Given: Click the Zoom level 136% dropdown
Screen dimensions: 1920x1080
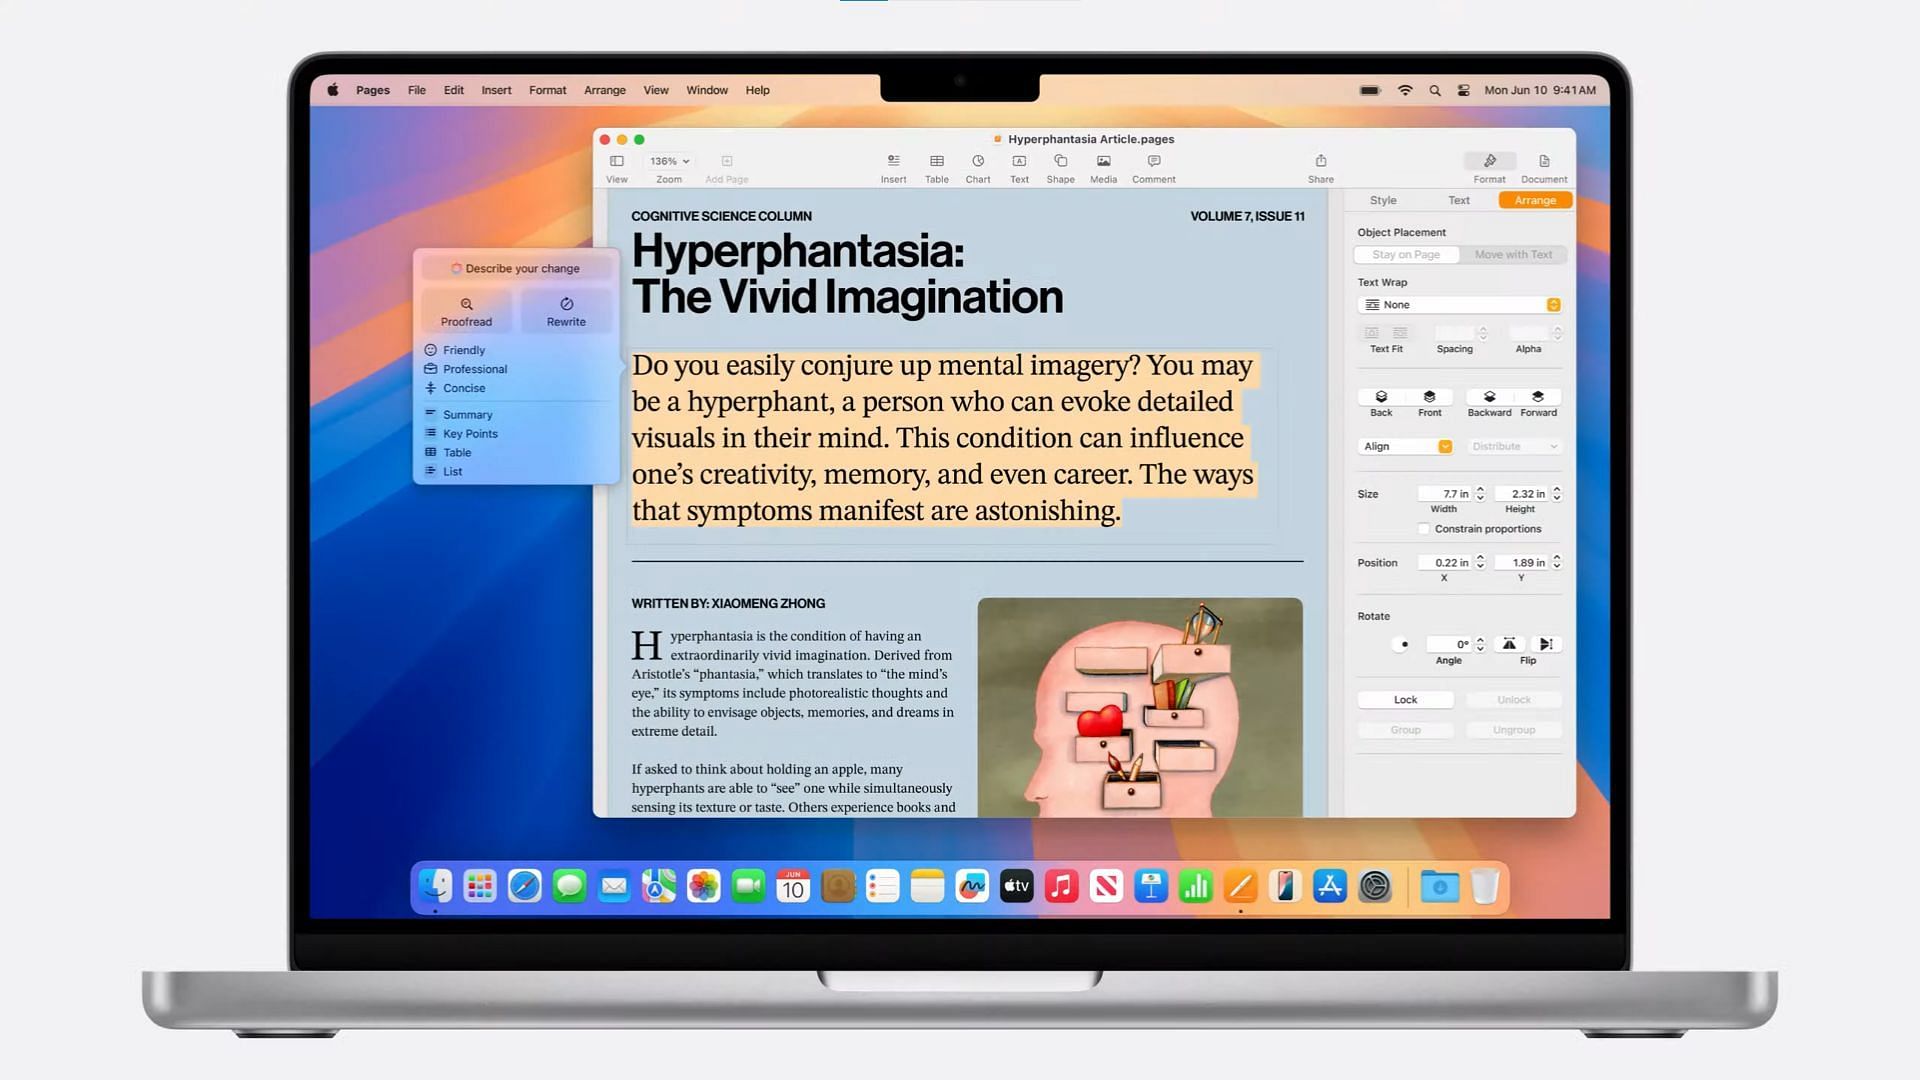Looking at the screenshot, I should 667,161.
